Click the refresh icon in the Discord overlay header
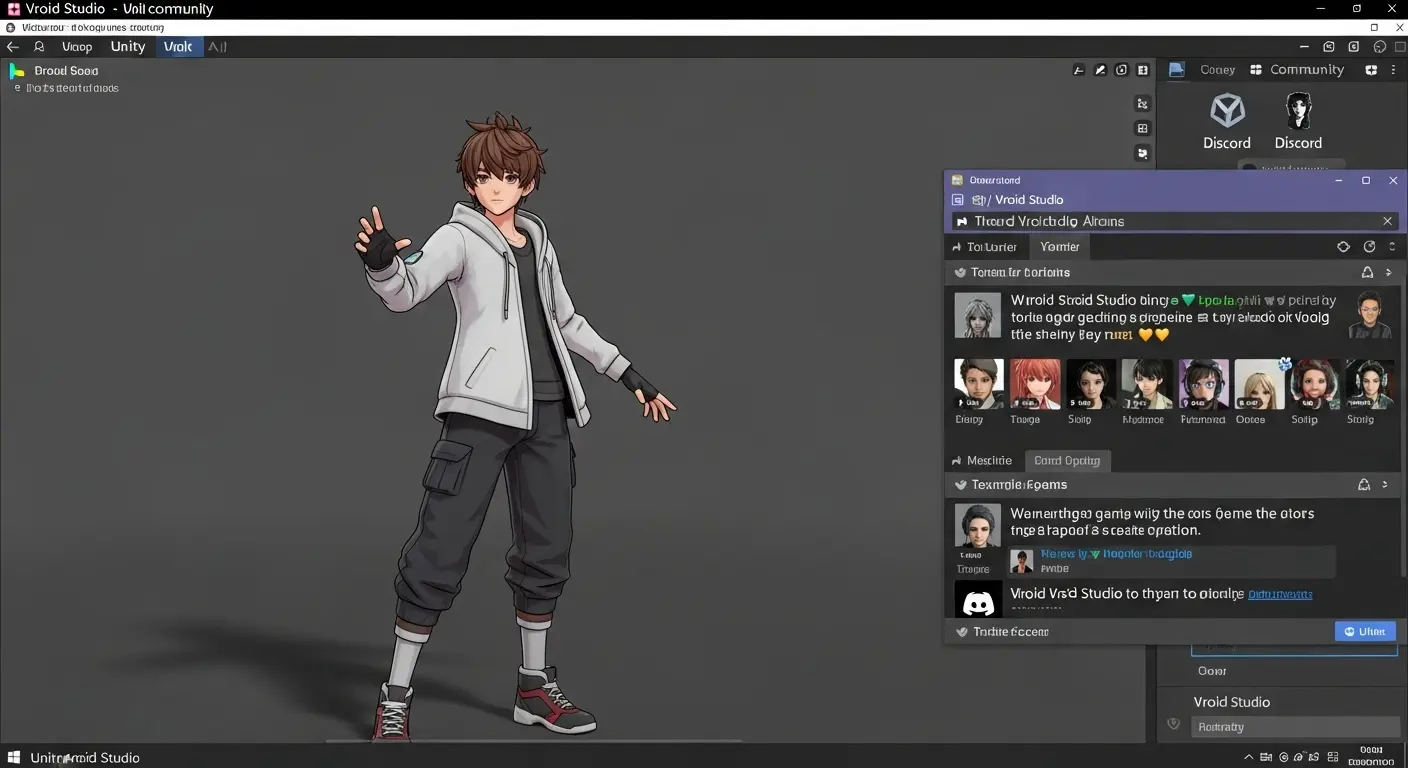The image size is (1408, 768). [x=1369, y=246]
